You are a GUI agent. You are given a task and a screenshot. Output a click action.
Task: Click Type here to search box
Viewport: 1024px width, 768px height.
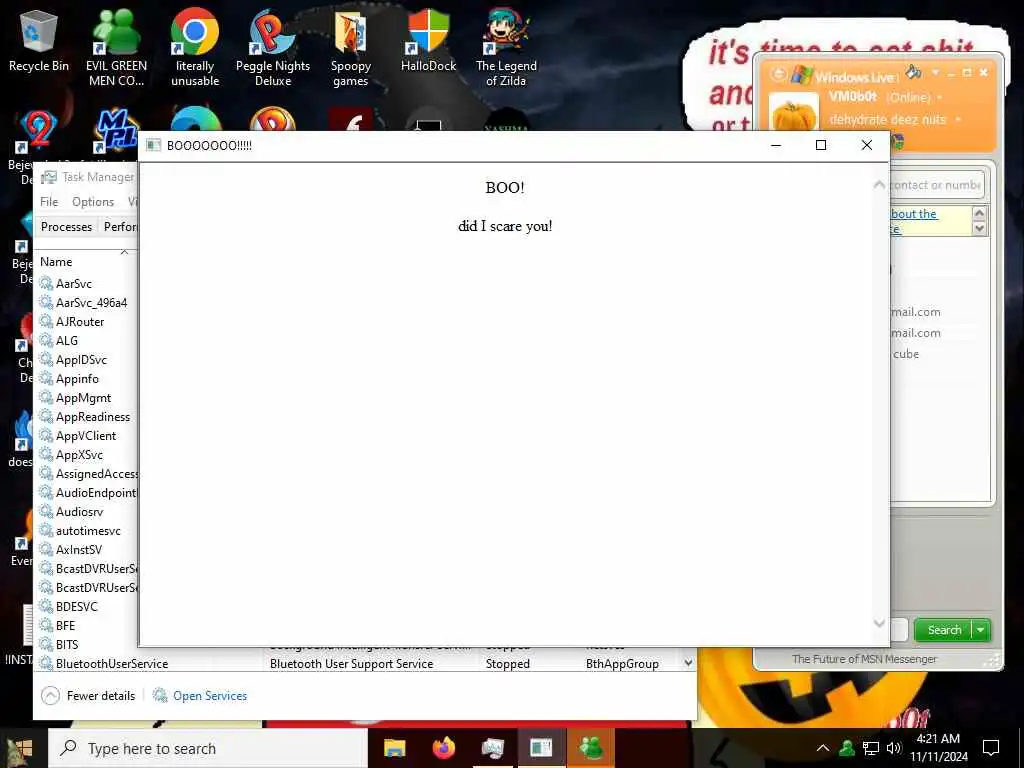tap(209, 748)
